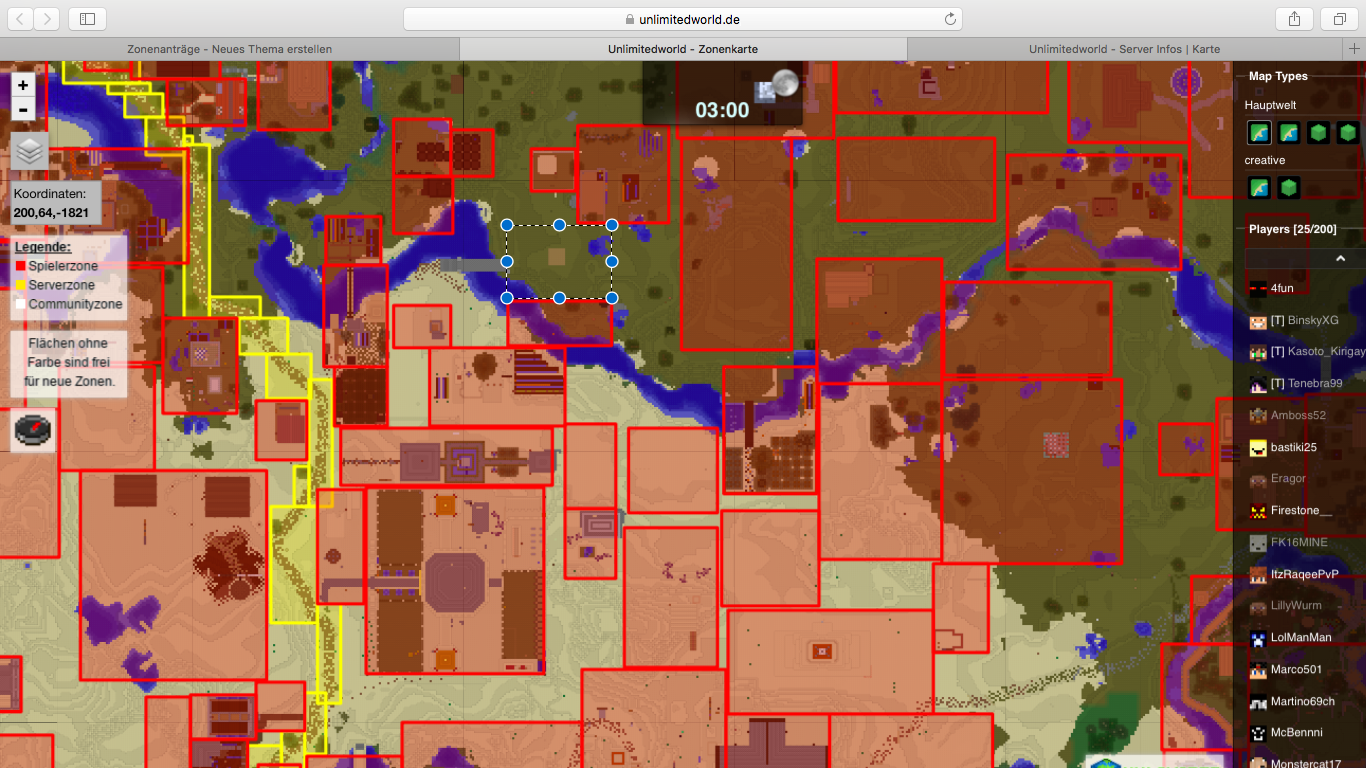The image size is (1366, 768).
Task: Select player bastiki25 in the list
Action: (x=1295, y=447)
